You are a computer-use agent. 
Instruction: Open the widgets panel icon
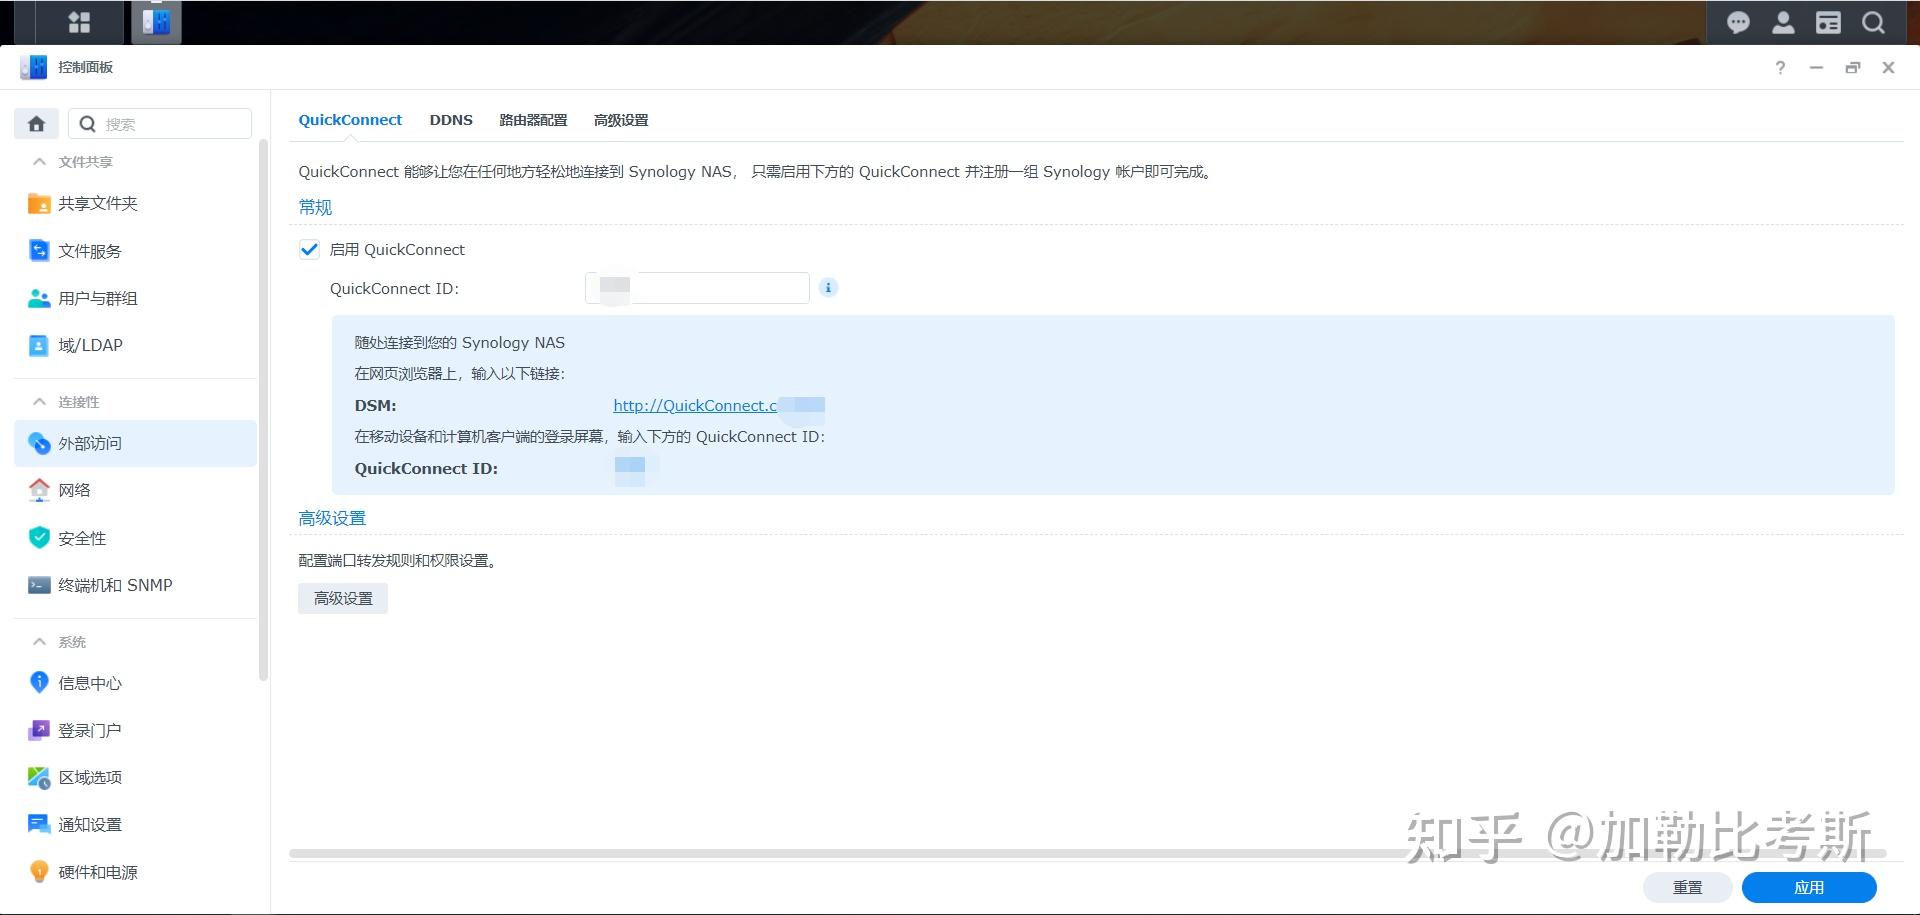pyautogui.click(x=1828, y=23)
